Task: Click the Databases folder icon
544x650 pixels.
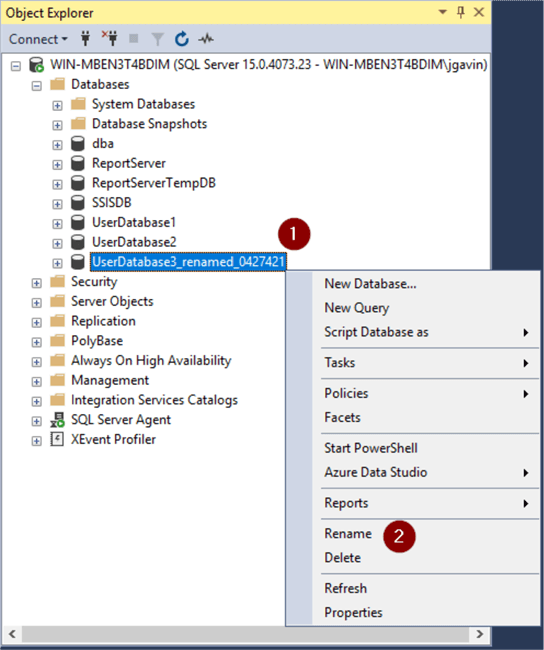Action: pos(57,84)
